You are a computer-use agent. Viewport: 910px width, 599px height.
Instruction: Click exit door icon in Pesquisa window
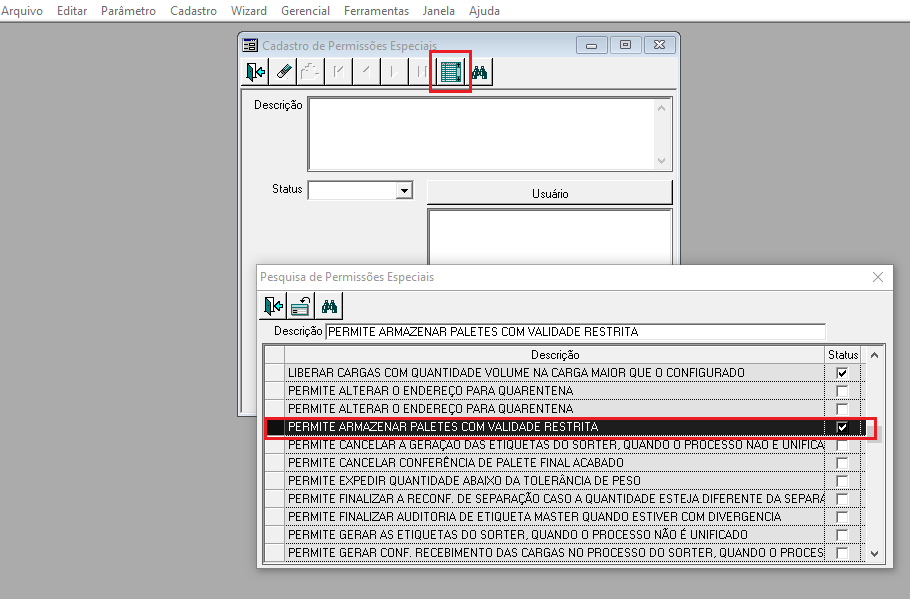coord(273,306)
